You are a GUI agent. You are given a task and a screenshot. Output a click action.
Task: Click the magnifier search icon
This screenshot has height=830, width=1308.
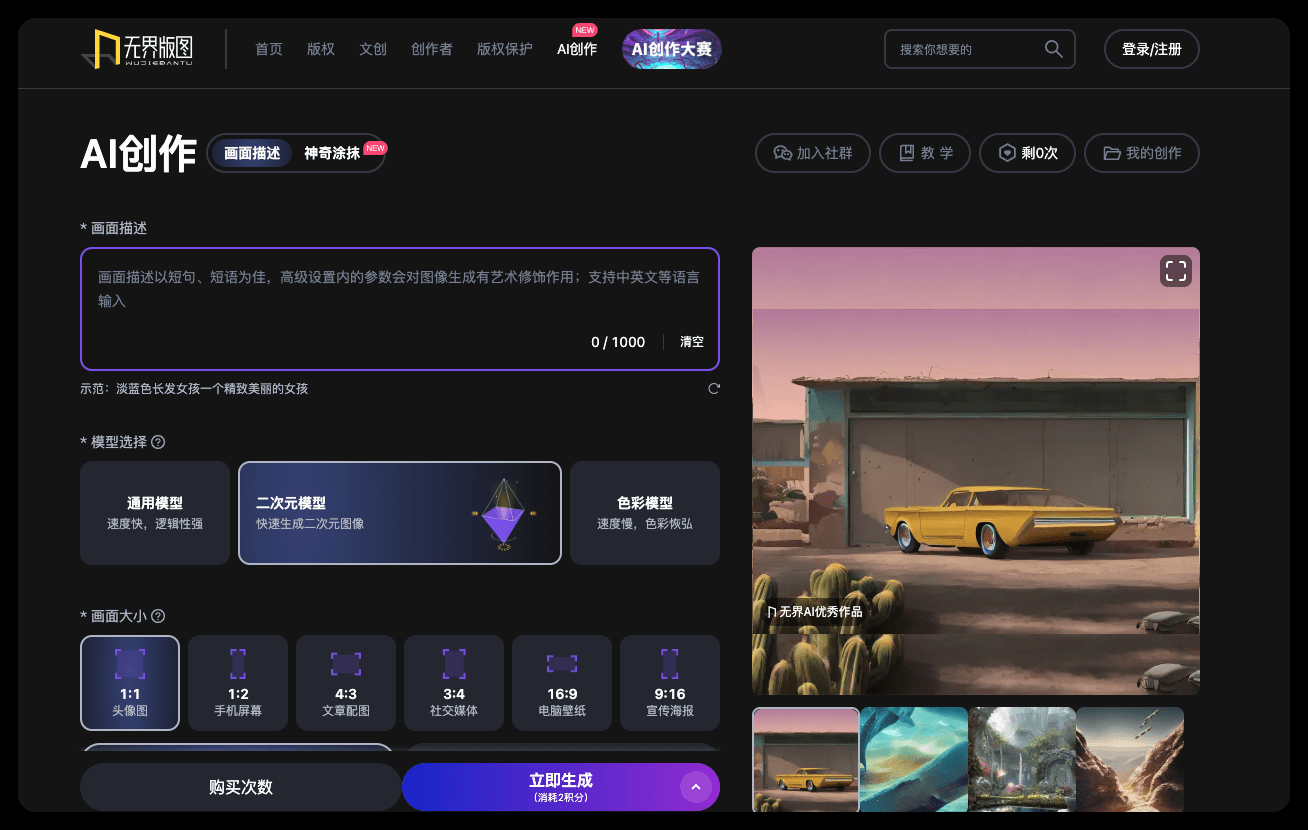pyautogui.click(x=1053, y=49)
